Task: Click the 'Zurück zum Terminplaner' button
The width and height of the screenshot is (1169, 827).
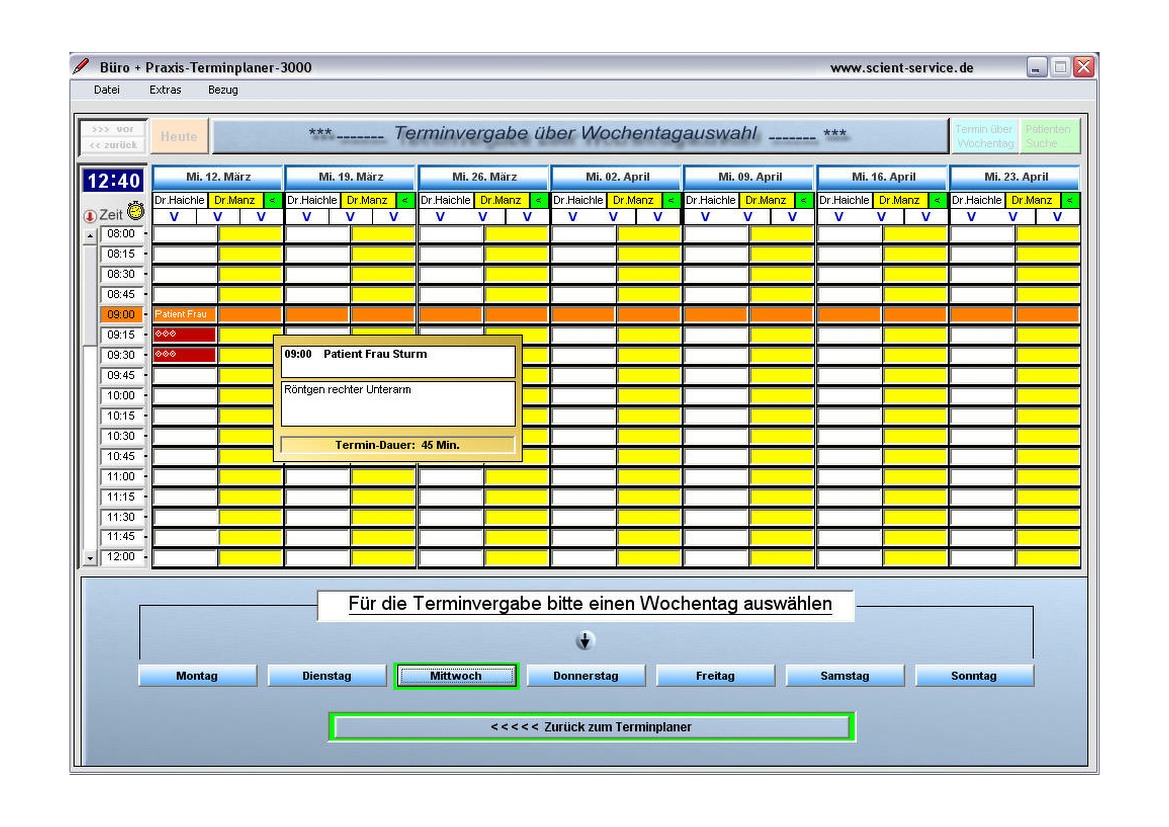Action: coord(591,727)
